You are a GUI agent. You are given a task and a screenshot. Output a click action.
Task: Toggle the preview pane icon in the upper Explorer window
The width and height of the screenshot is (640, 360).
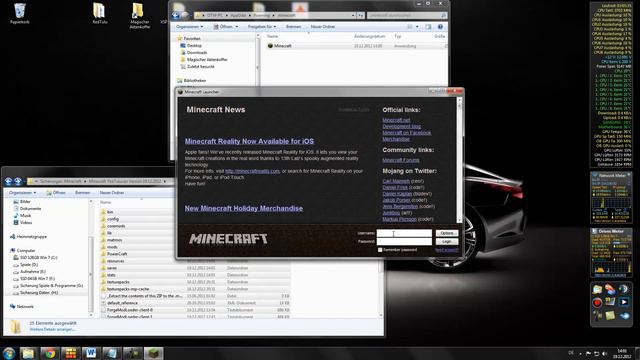(x=428, y=27)
